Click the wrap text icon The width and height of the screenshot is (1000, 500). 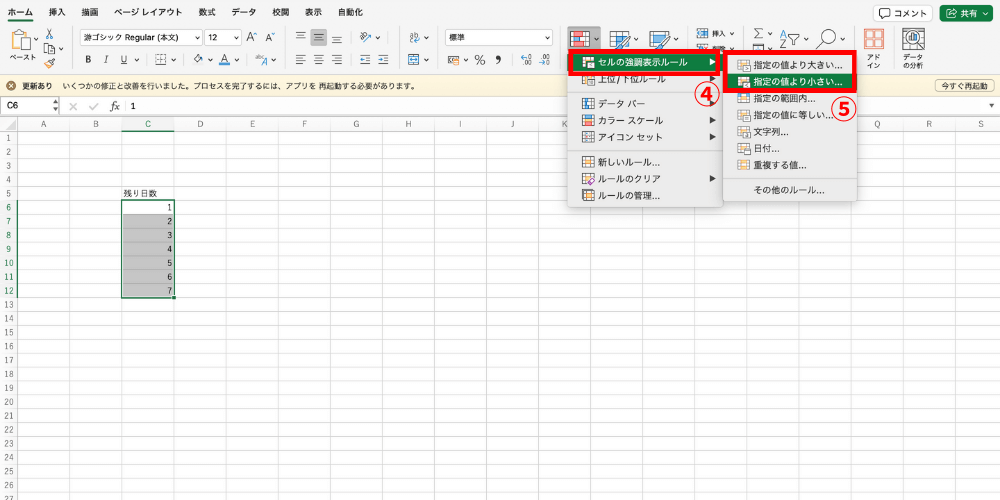pos(414,38)
